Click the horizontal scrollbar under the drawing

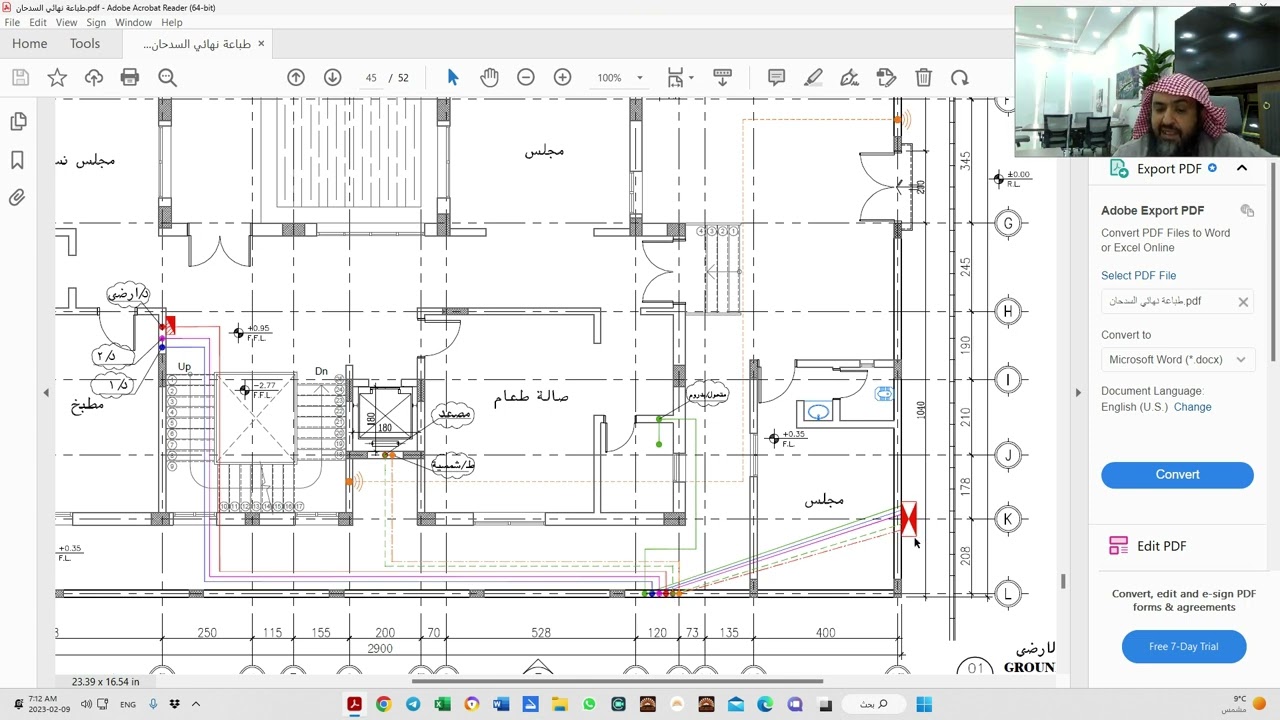pyautogui.click(x=617, y=682)
